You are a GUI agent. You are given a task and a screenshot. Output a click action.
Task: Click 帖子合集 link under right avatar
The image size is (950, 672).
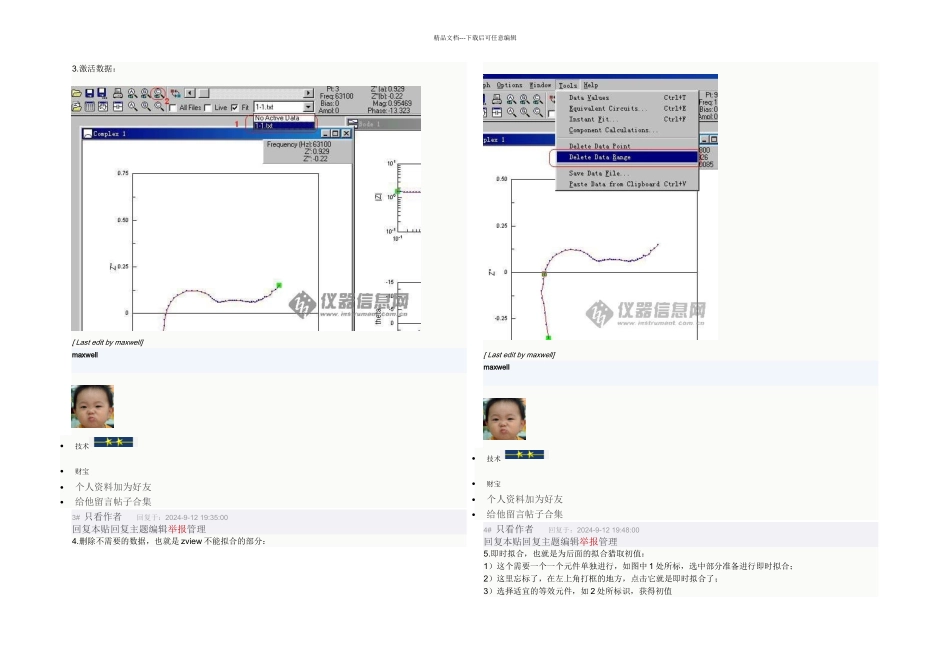click(543, 514)
